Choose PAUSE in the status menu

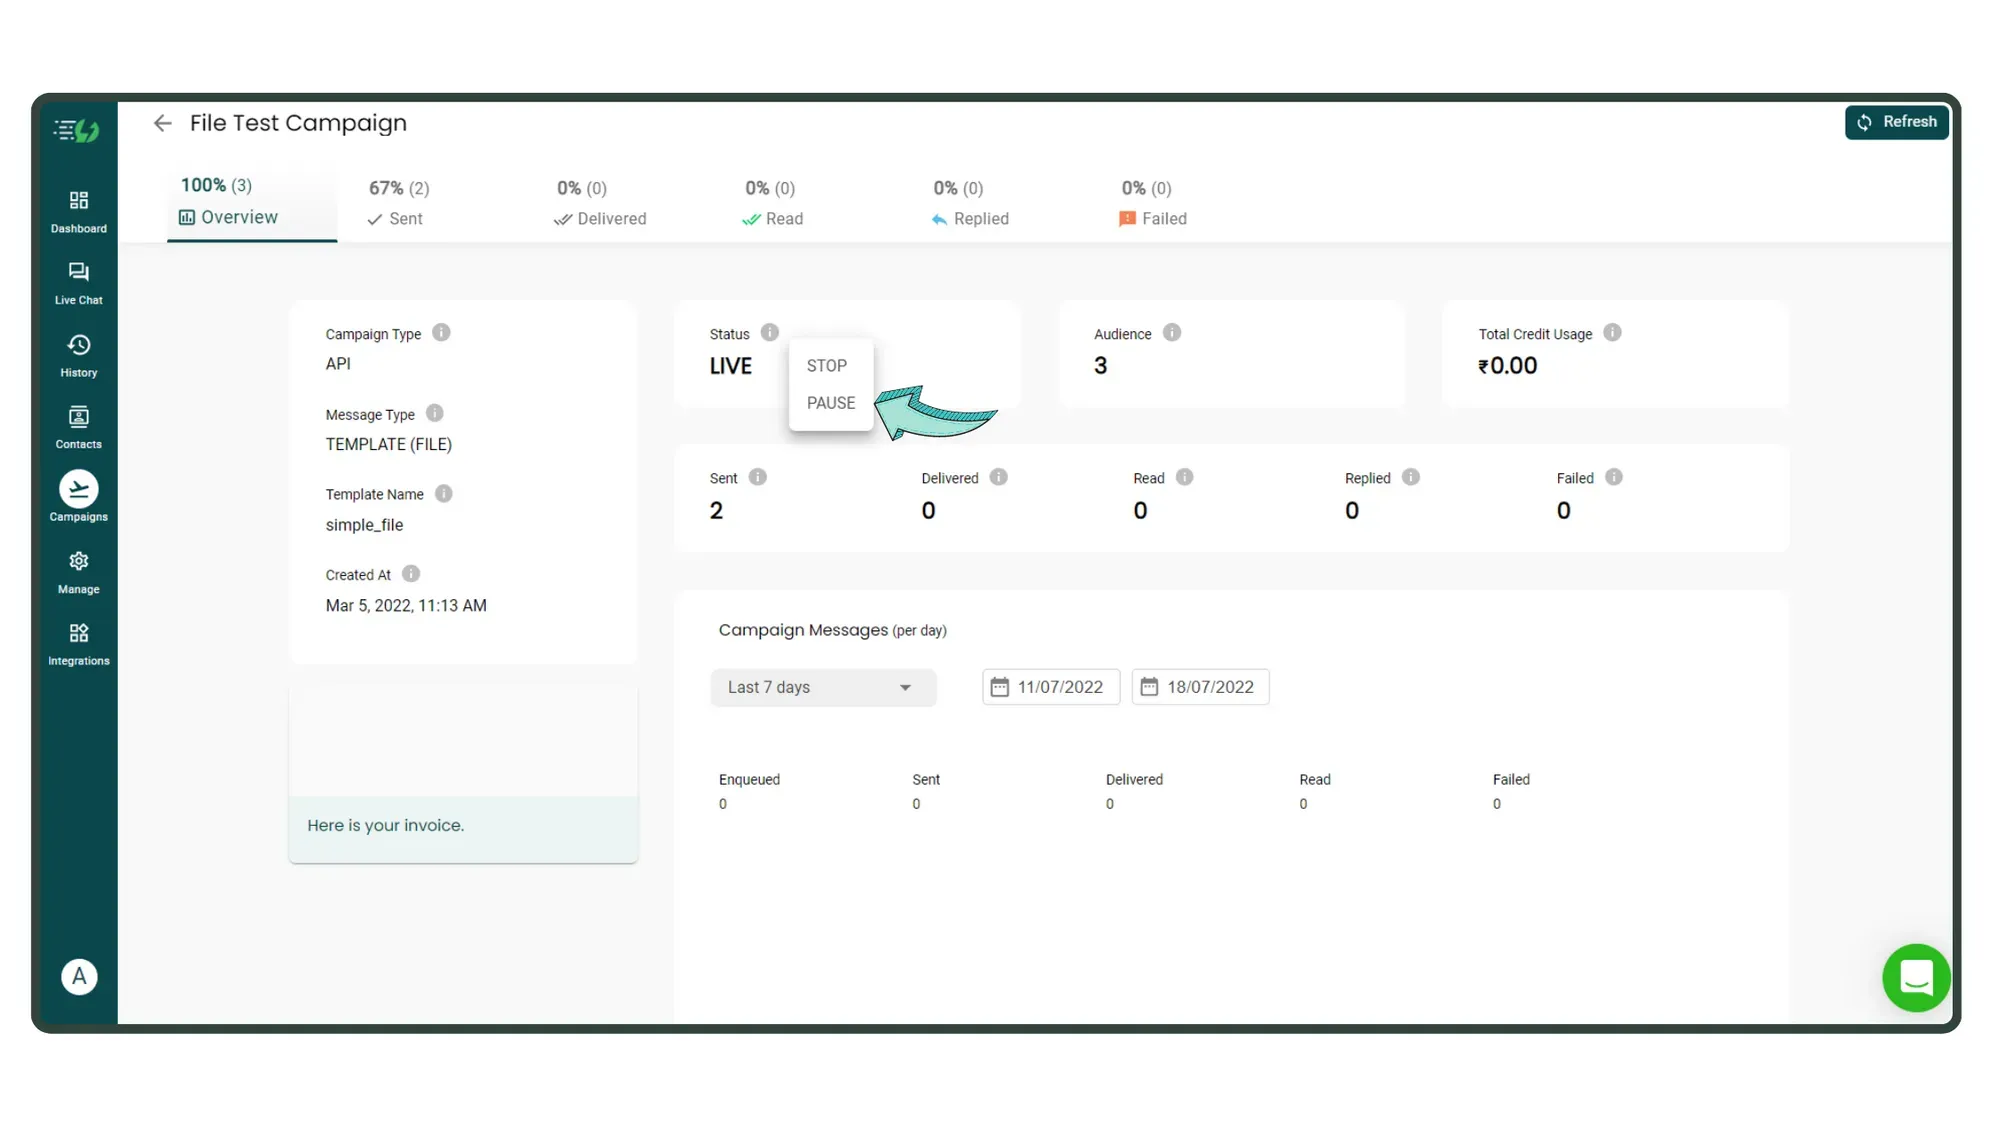tap(830, 403)
